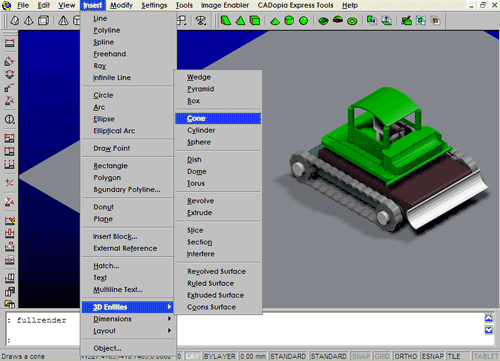Open the Image Enabler menu
The image size is (500, 361).
225,5
